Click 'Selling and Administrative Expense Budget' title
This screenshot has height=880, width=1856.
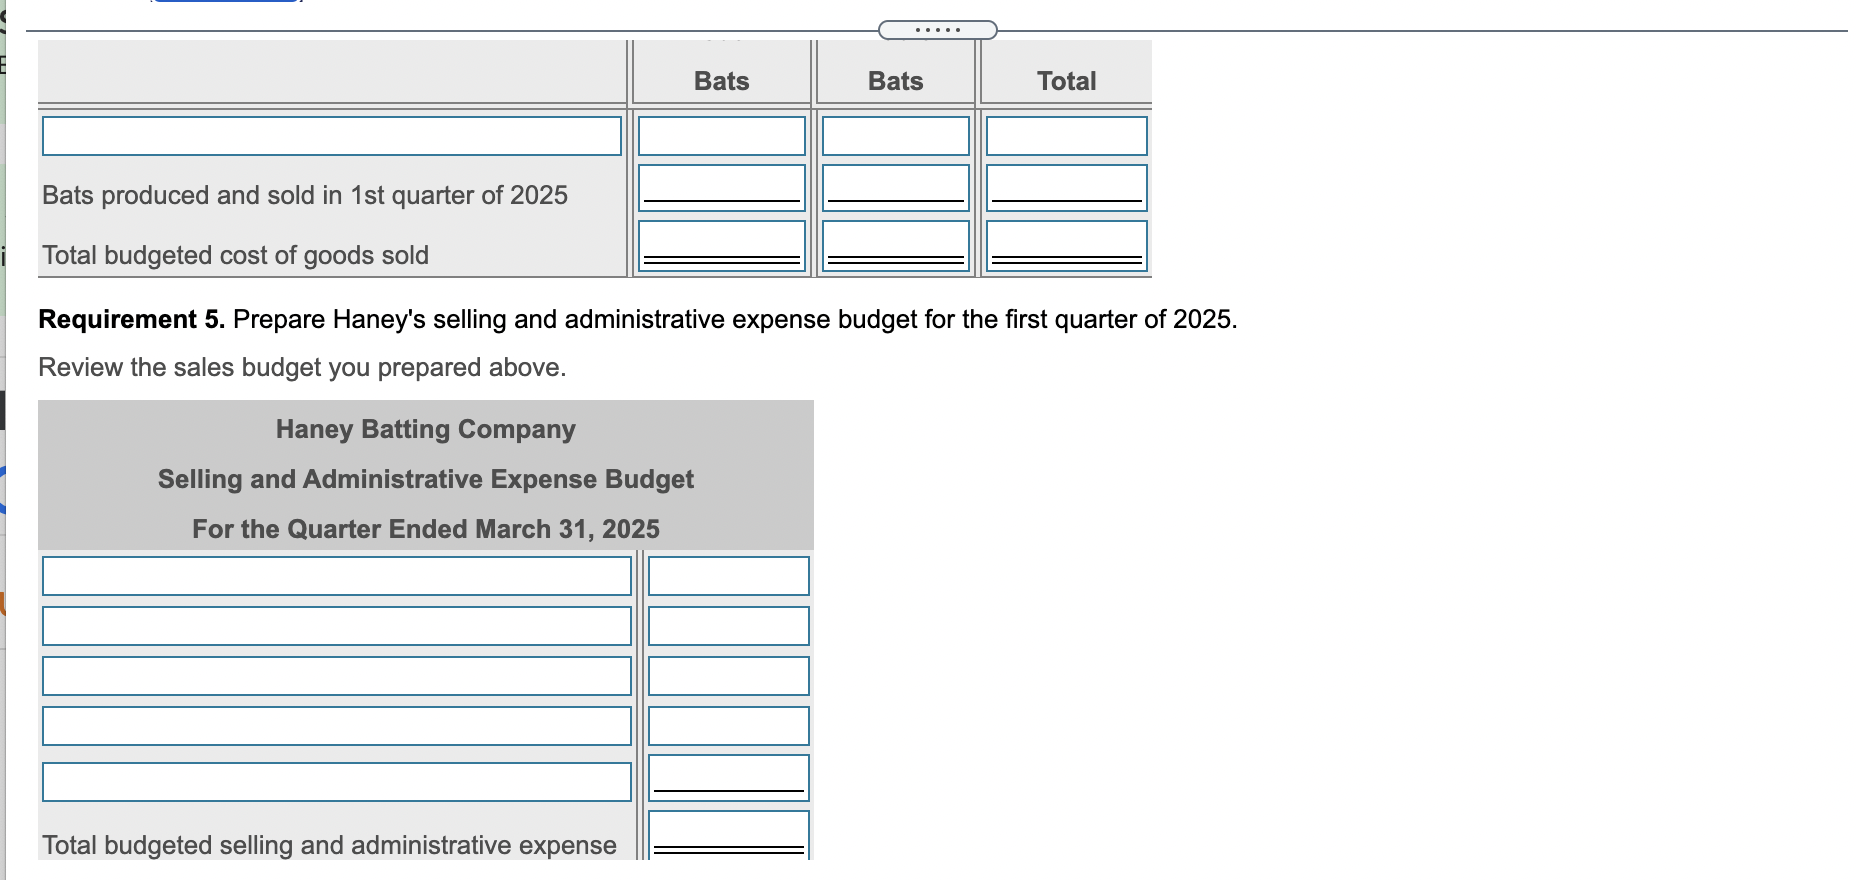click(426, 479)
